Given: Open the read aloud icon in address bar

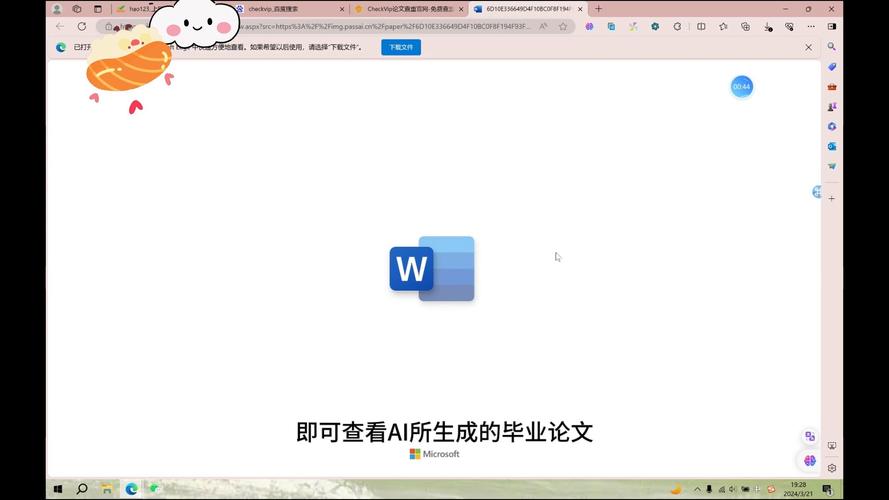Looking at the screenshot, I should [543, 27].
